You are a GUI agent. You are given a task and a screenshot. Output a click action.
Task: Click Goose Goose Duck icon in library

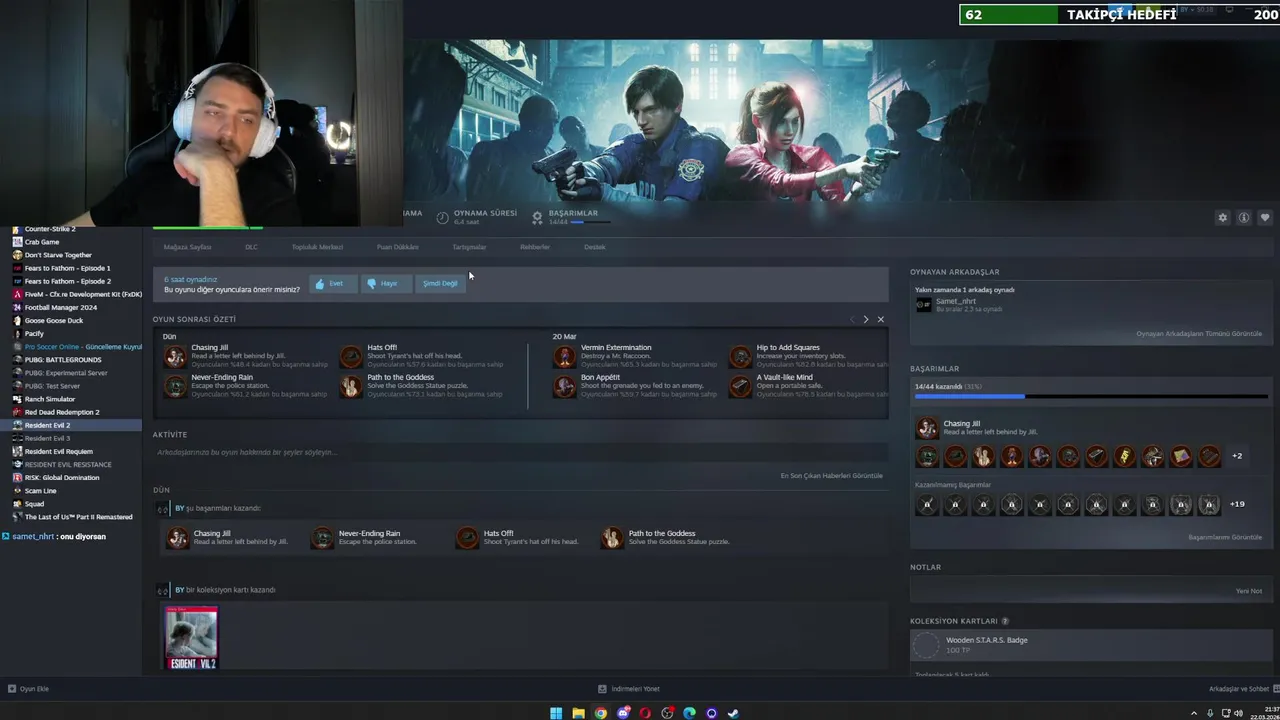coord(17,320)
